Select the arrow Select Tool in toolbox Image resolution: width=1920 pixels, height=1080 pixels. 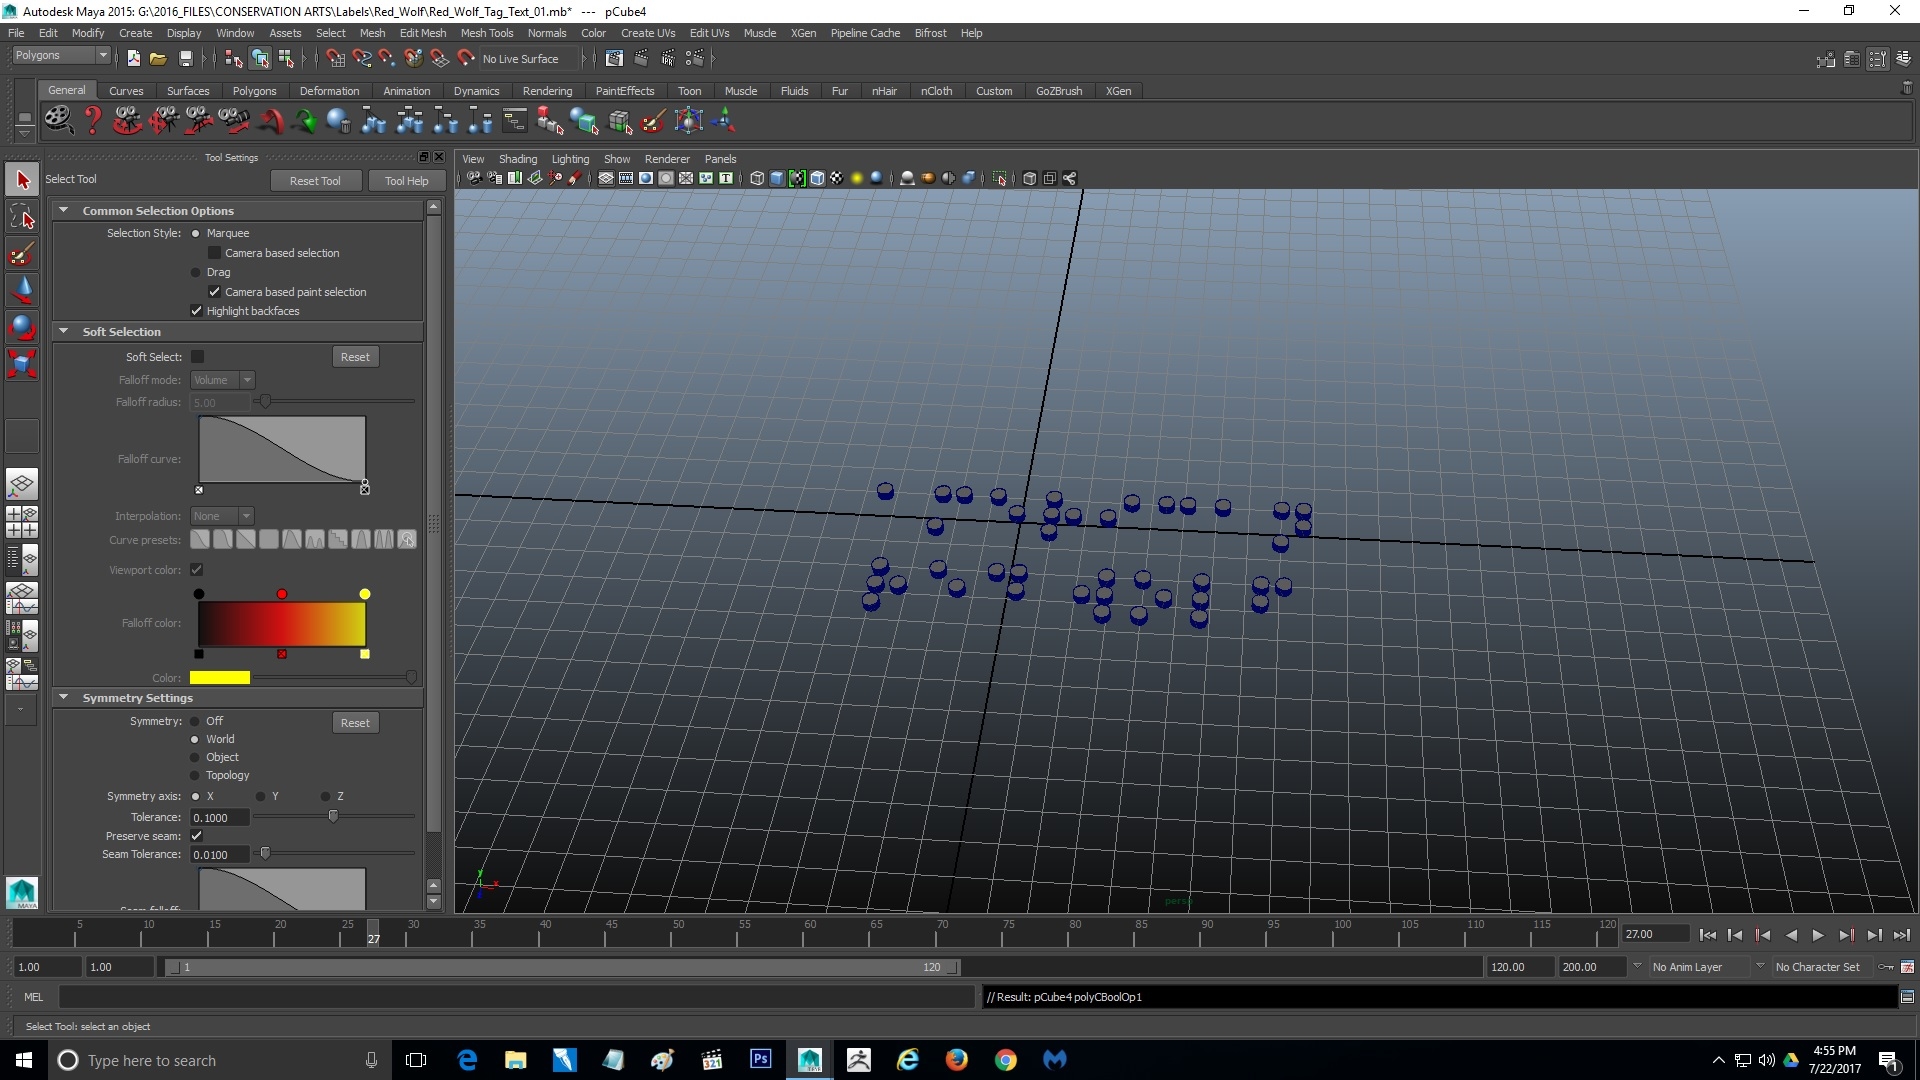coord(22,180)
